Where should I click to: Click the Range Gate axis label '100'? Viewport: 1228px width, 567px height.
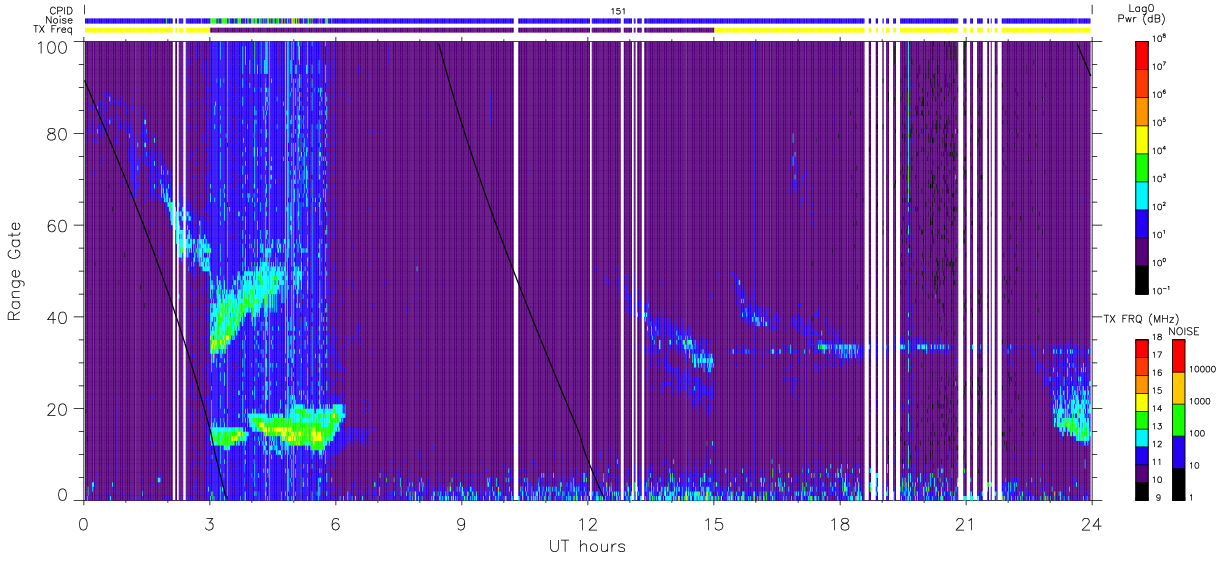pos(54,47)
